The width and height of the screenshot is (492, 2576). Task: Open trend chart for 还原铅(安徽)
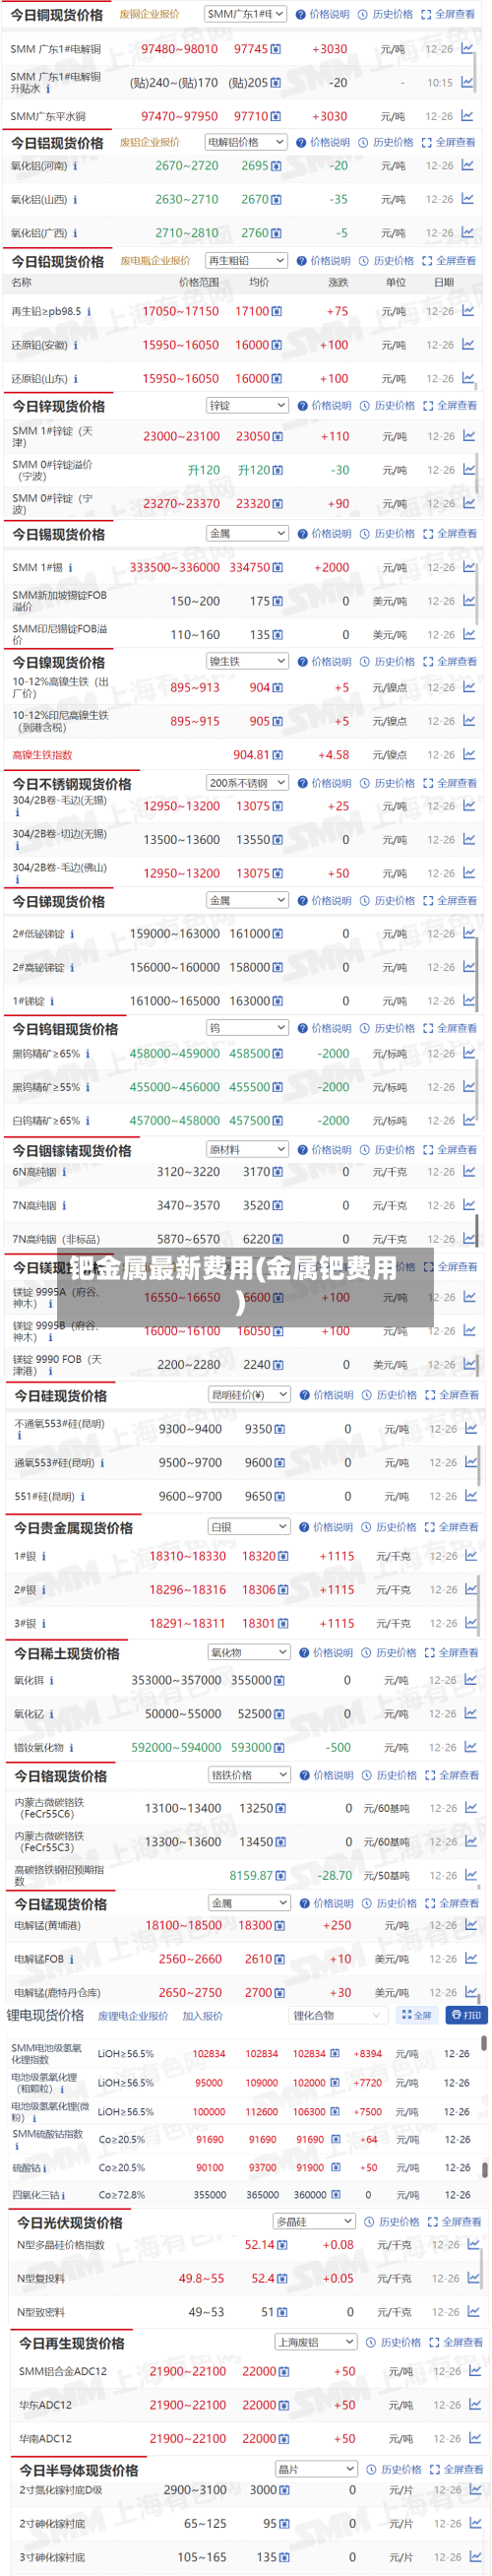click(468, 345)
